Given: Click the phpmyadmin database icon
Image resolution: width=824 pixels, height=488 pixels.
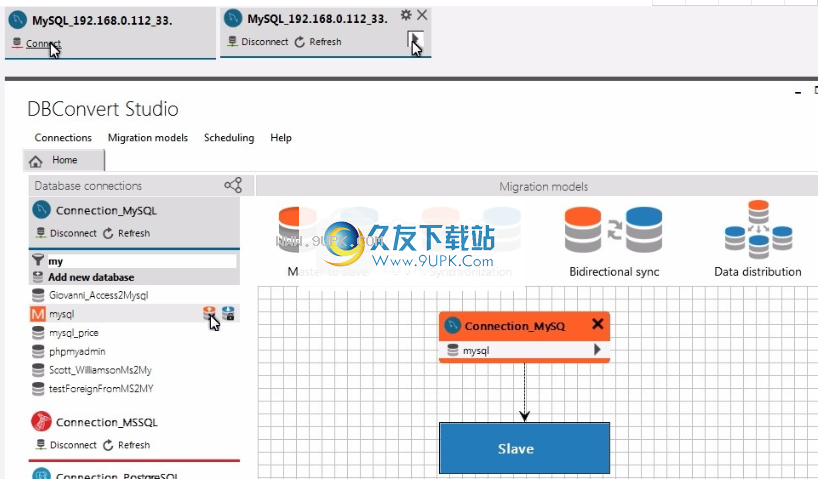Looking at the screenshot, I should pyautogui.click(x=38, y=351).
